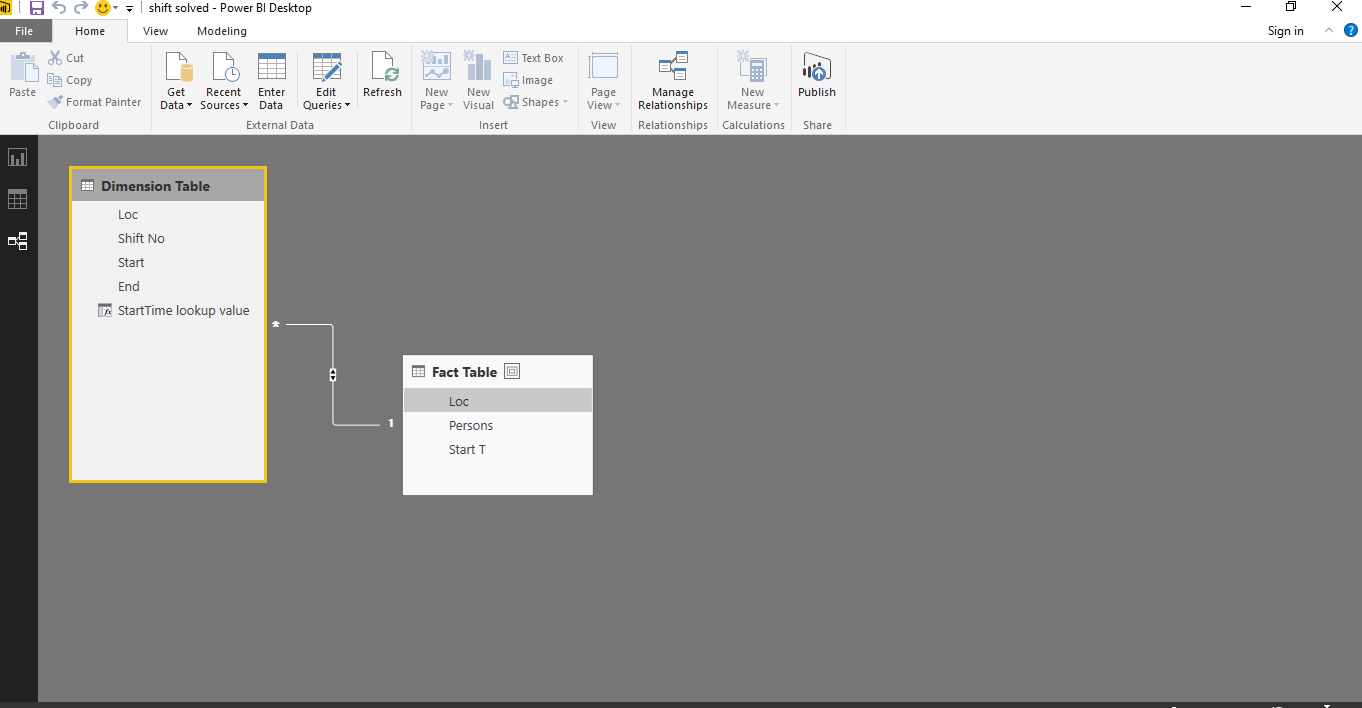The width and height of the screenshot is (1362, 708).
Task: Click Copy in the Clipboard group
Action: (x=70, y=80)
